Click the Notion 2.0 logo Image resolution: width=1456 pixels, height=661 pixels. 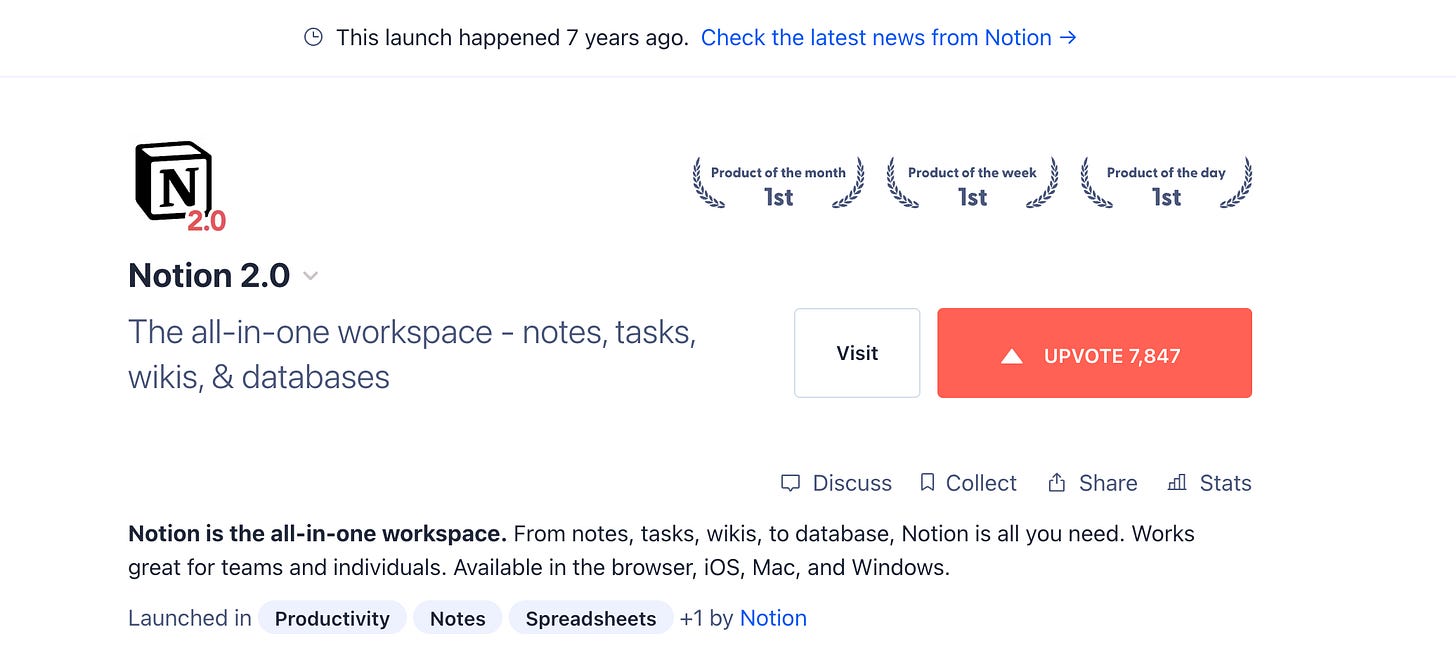click(x=180, y=186)
